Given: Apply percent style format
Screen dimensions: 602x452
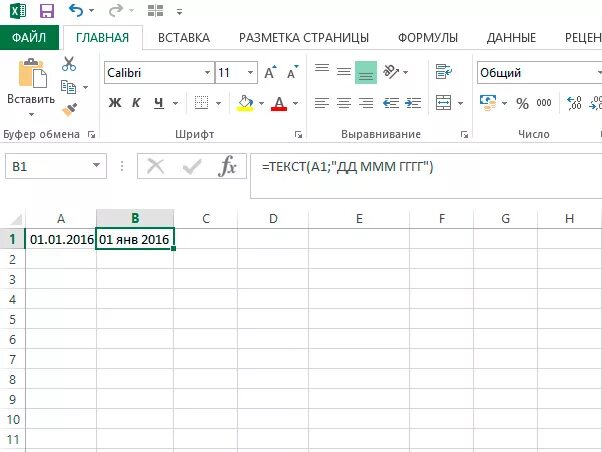Looking at the screenshot, I should click(x=522, y=103).
